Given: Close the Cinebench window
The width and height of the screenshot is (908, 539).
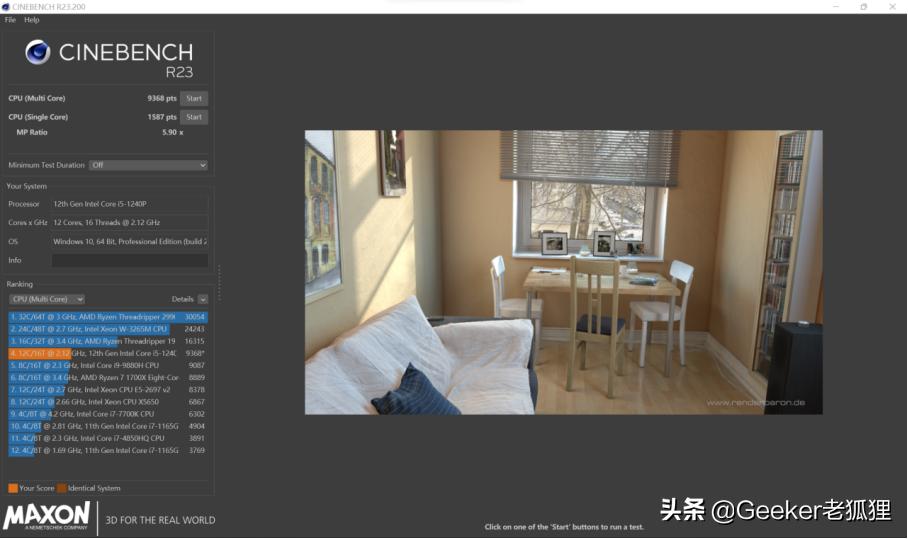Looking at the screenshot, I should coord(892,6).
